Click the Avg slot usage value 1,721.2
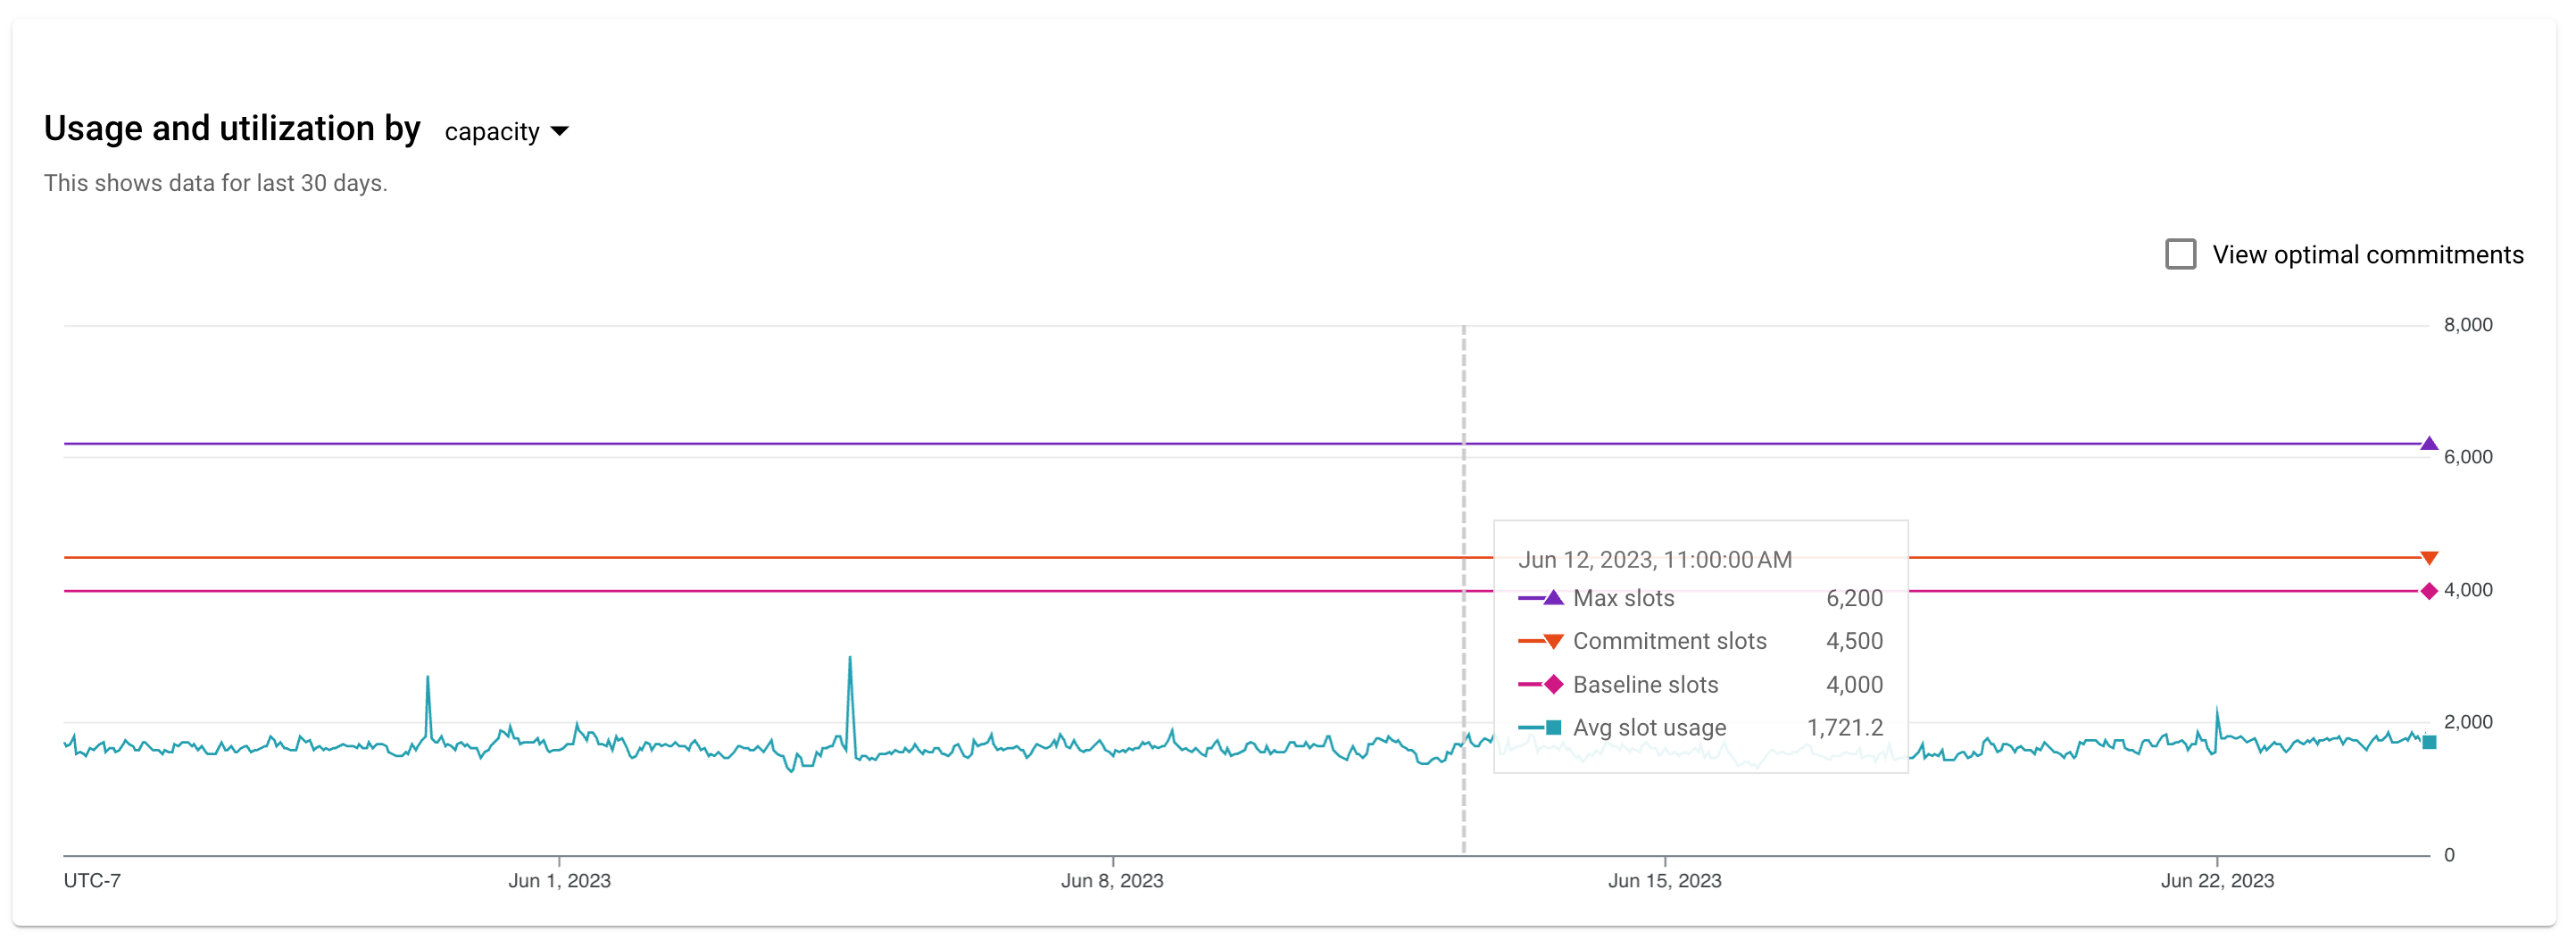Screen dimensions: 2576x948 point(1845,727)
